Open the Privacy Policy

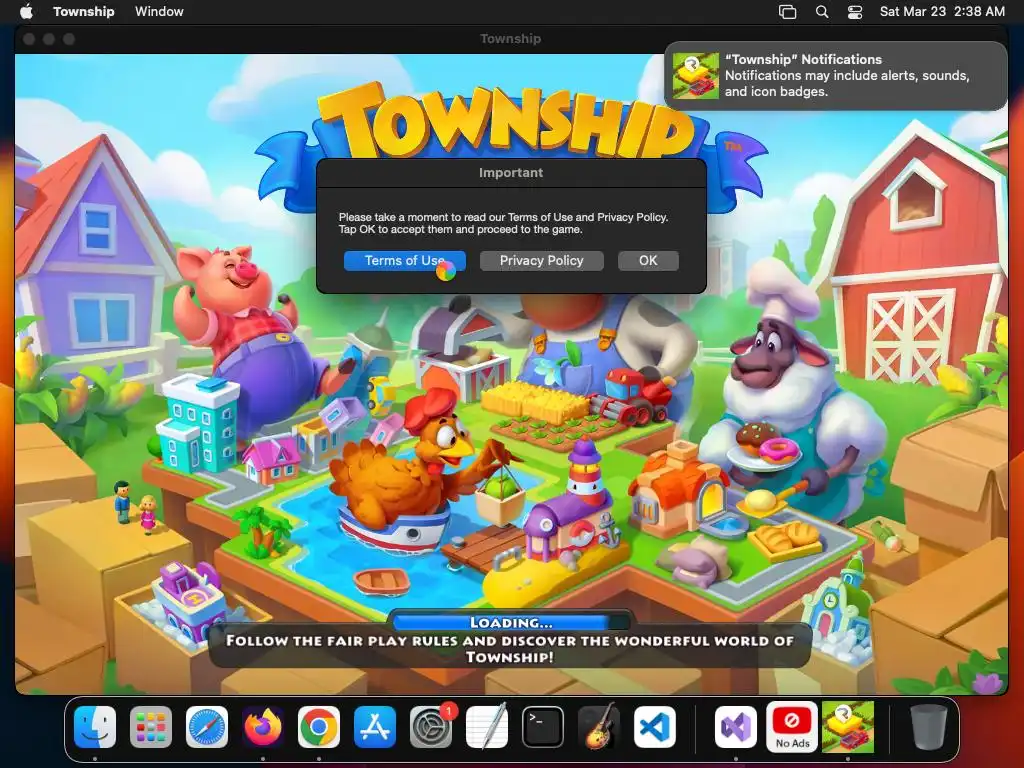tap(541, 261)
